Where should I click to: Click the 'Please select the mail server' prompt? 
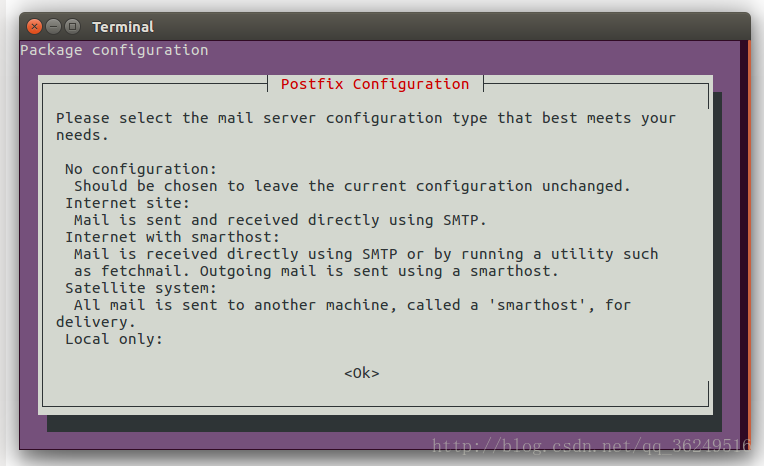[366, 118]
